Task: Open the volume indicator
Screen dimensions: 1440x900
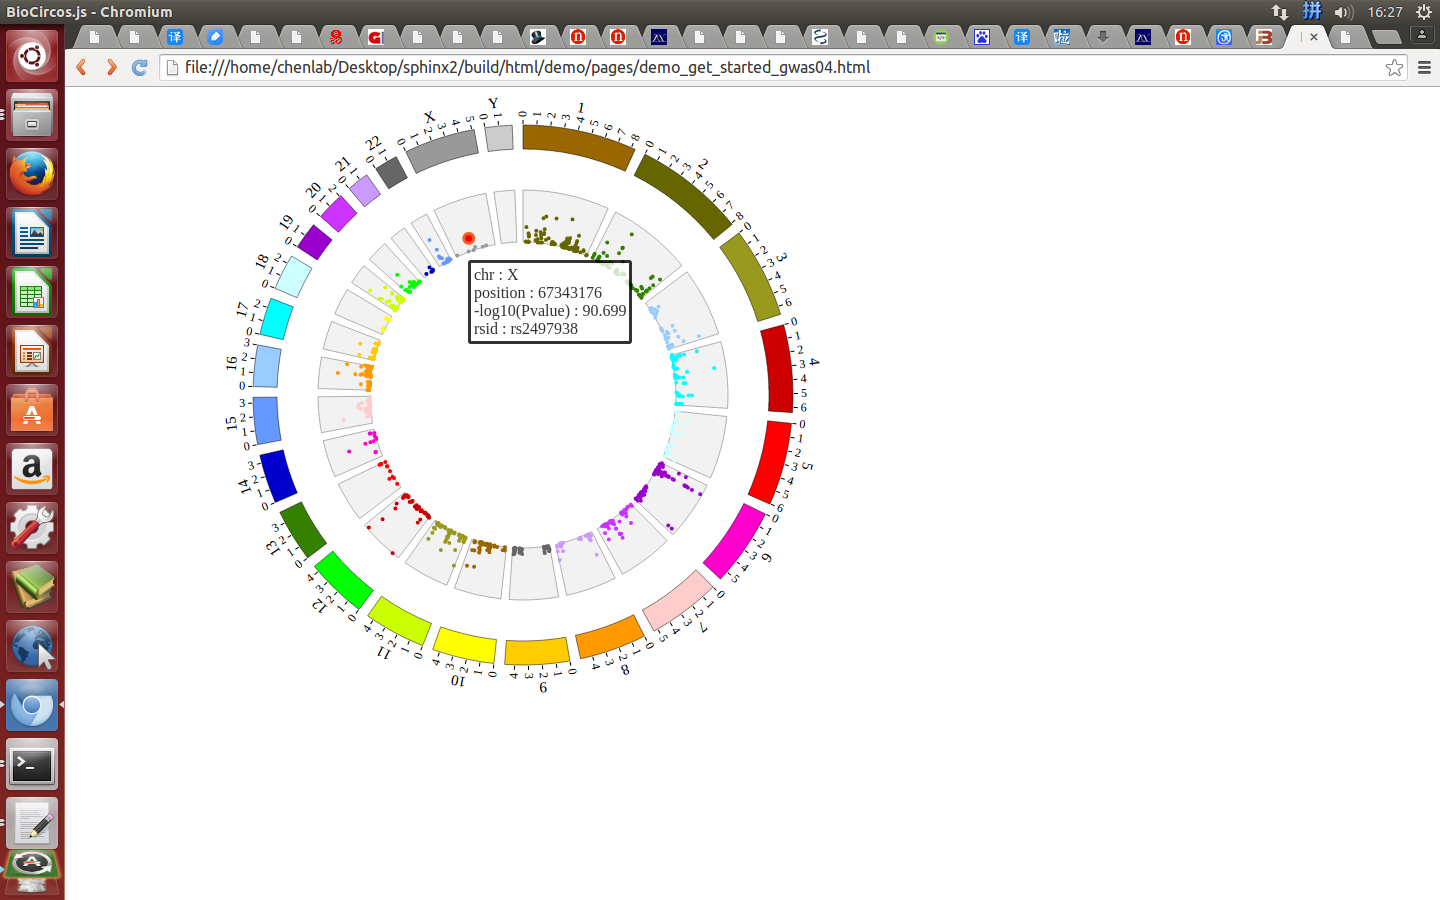Action: (1344, 12)
